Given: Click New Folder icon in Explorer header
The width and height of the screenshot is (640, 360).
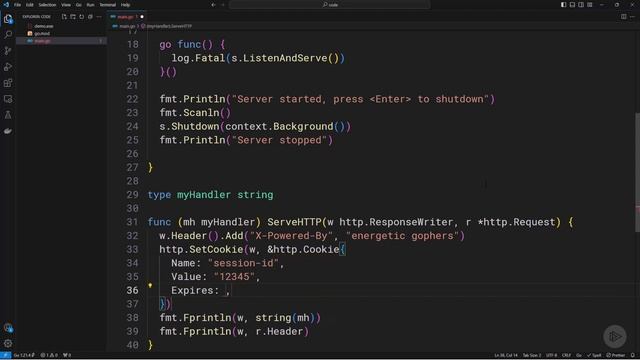Looking at the screenshot, I should [73, 17].
